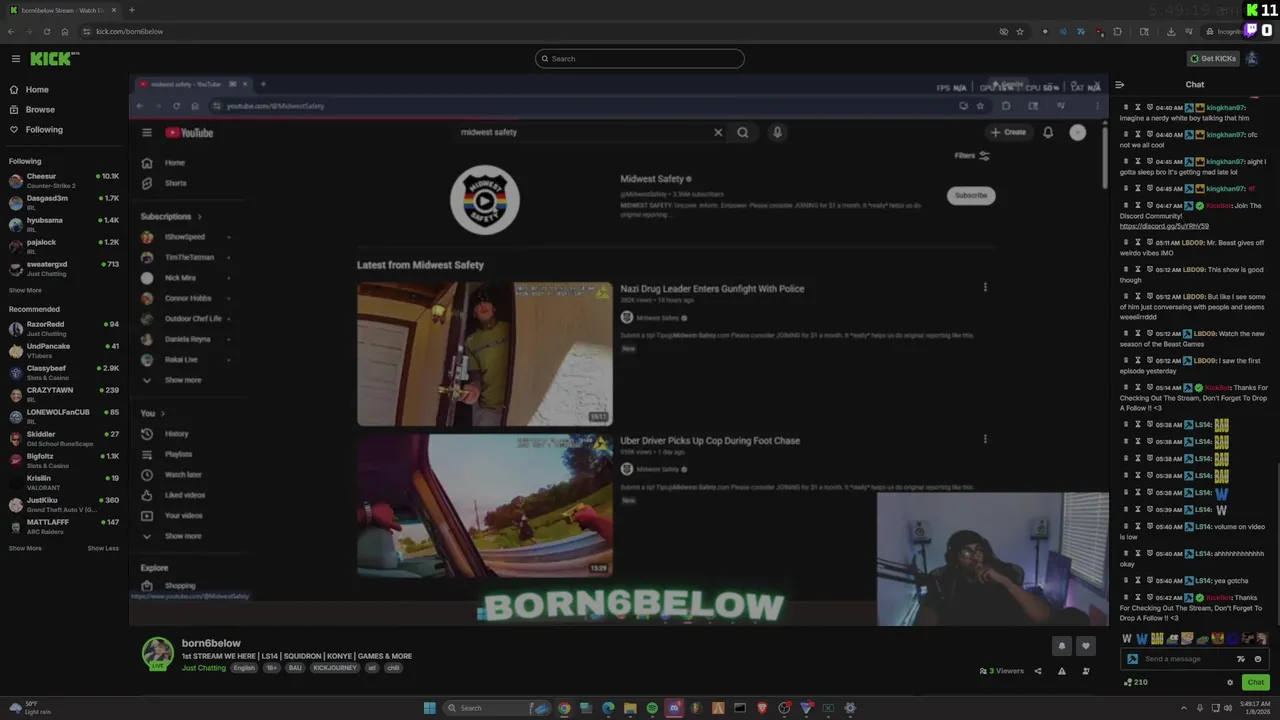
Task: Collapse the chat panel arrow icon
Action: [1120, 85]
